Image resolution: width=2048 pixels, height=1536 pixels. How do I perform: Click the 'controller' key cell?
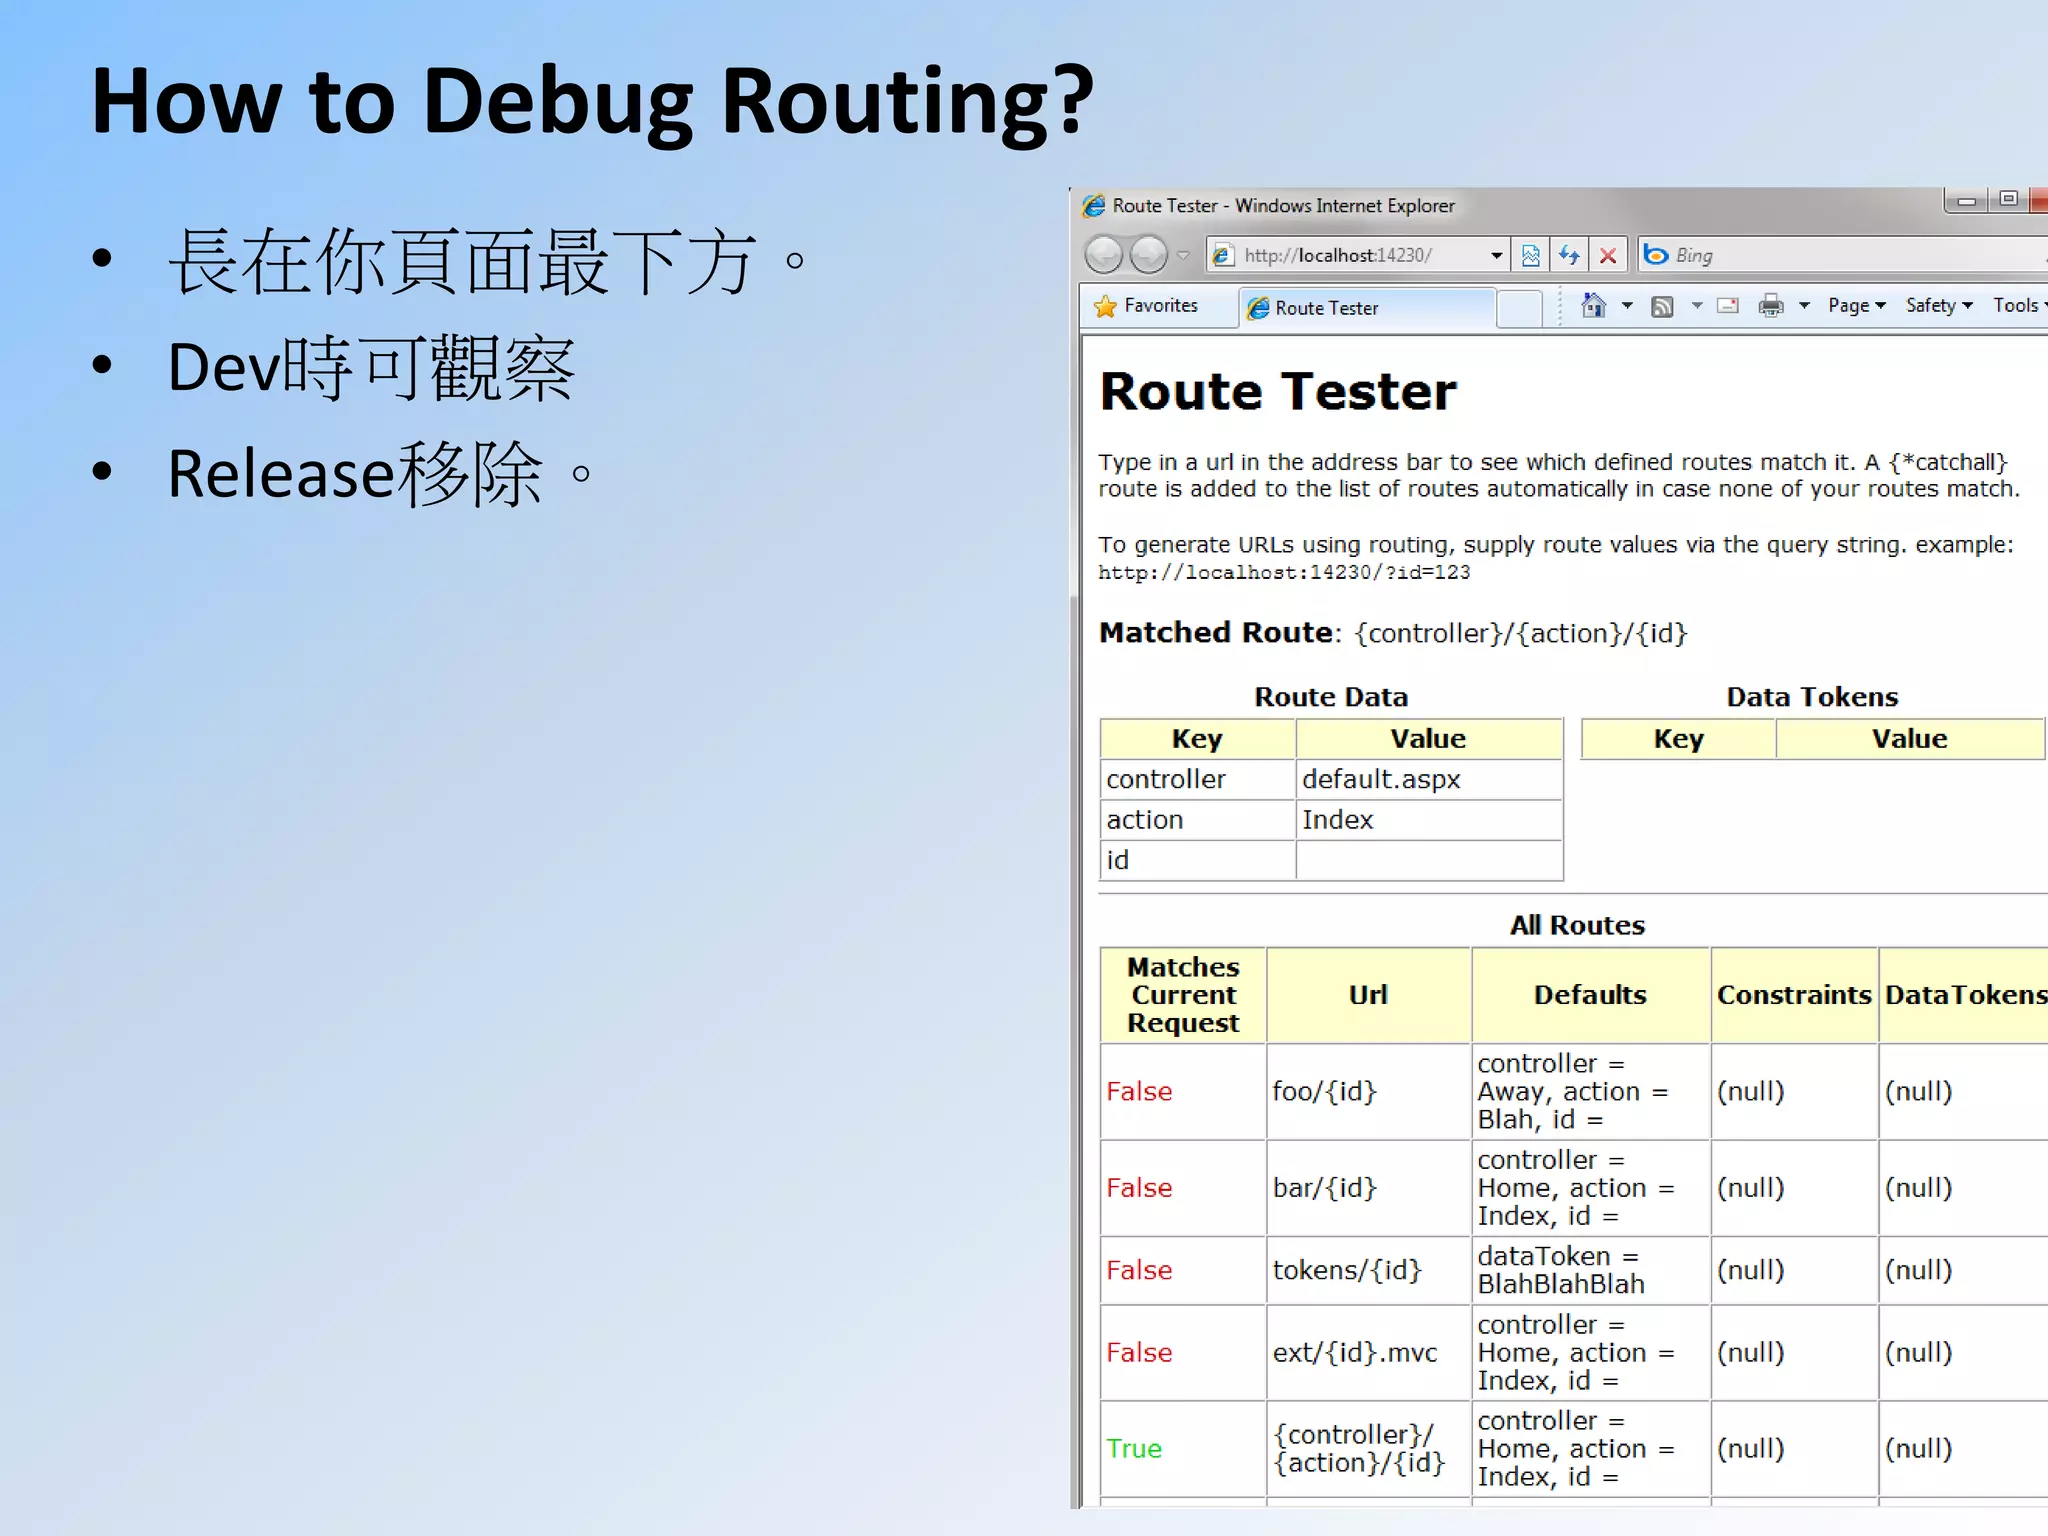pyautogui.click(x=1198, y=779)
